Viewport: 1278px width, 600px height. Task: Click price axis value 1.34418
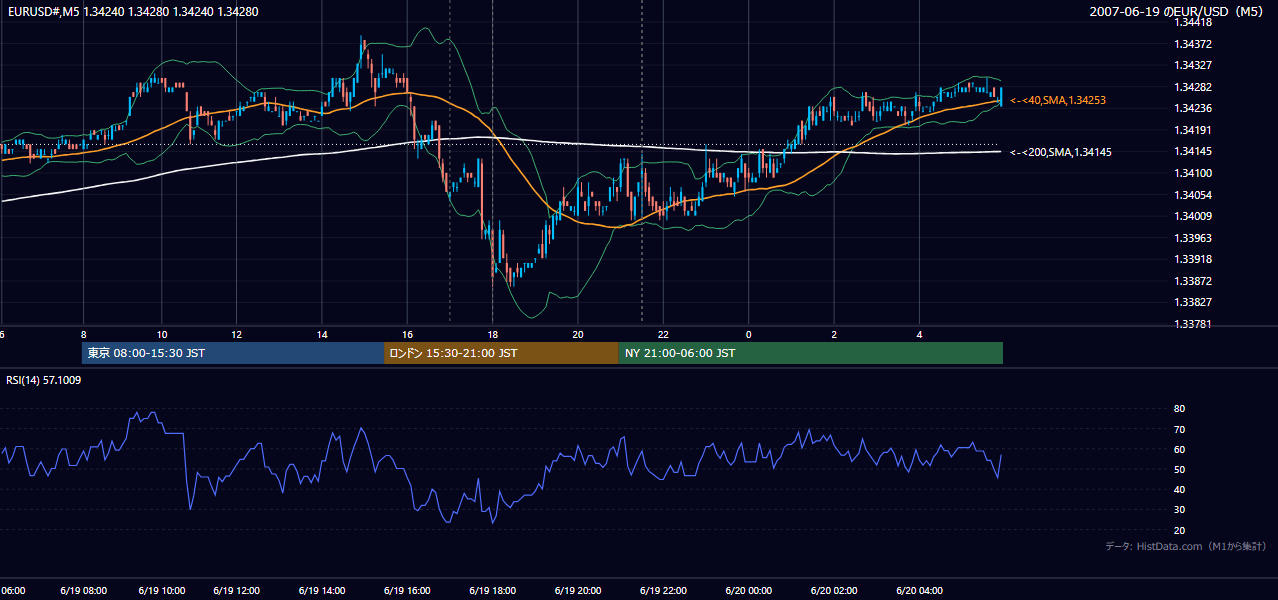1194,22
